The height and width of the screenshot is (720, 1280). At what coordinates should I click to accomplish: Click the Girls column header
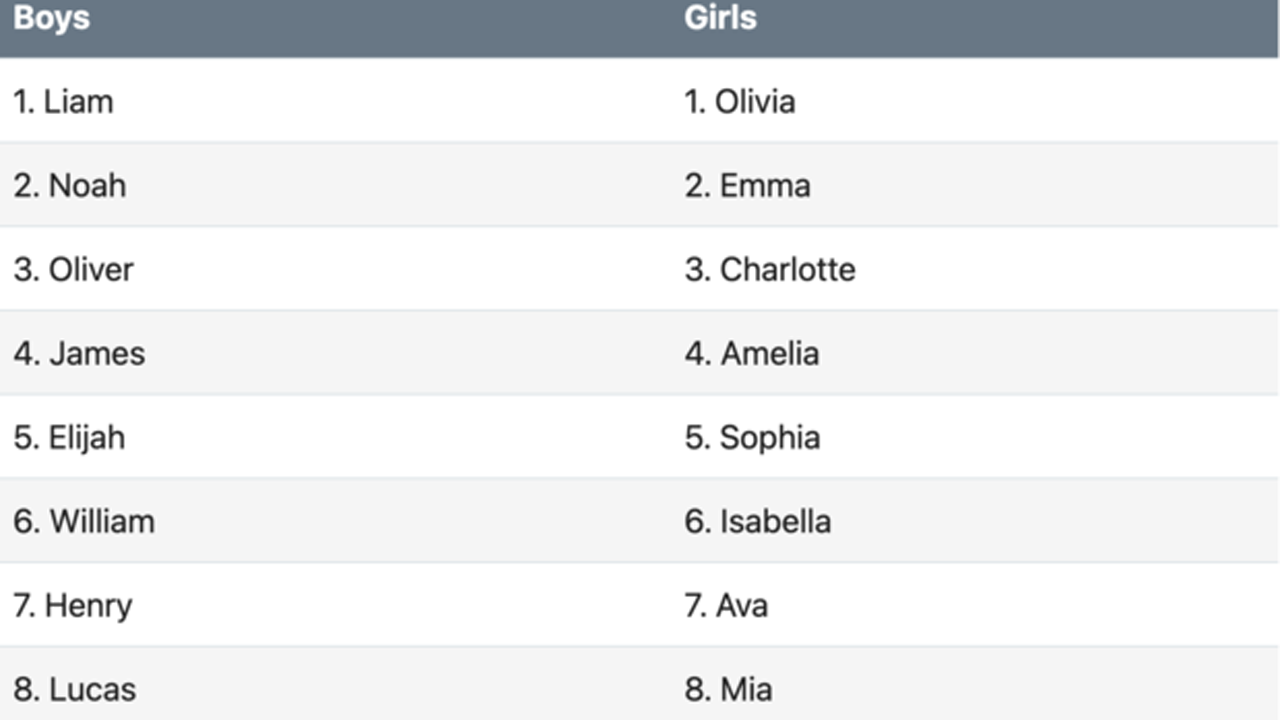point(720,18)
